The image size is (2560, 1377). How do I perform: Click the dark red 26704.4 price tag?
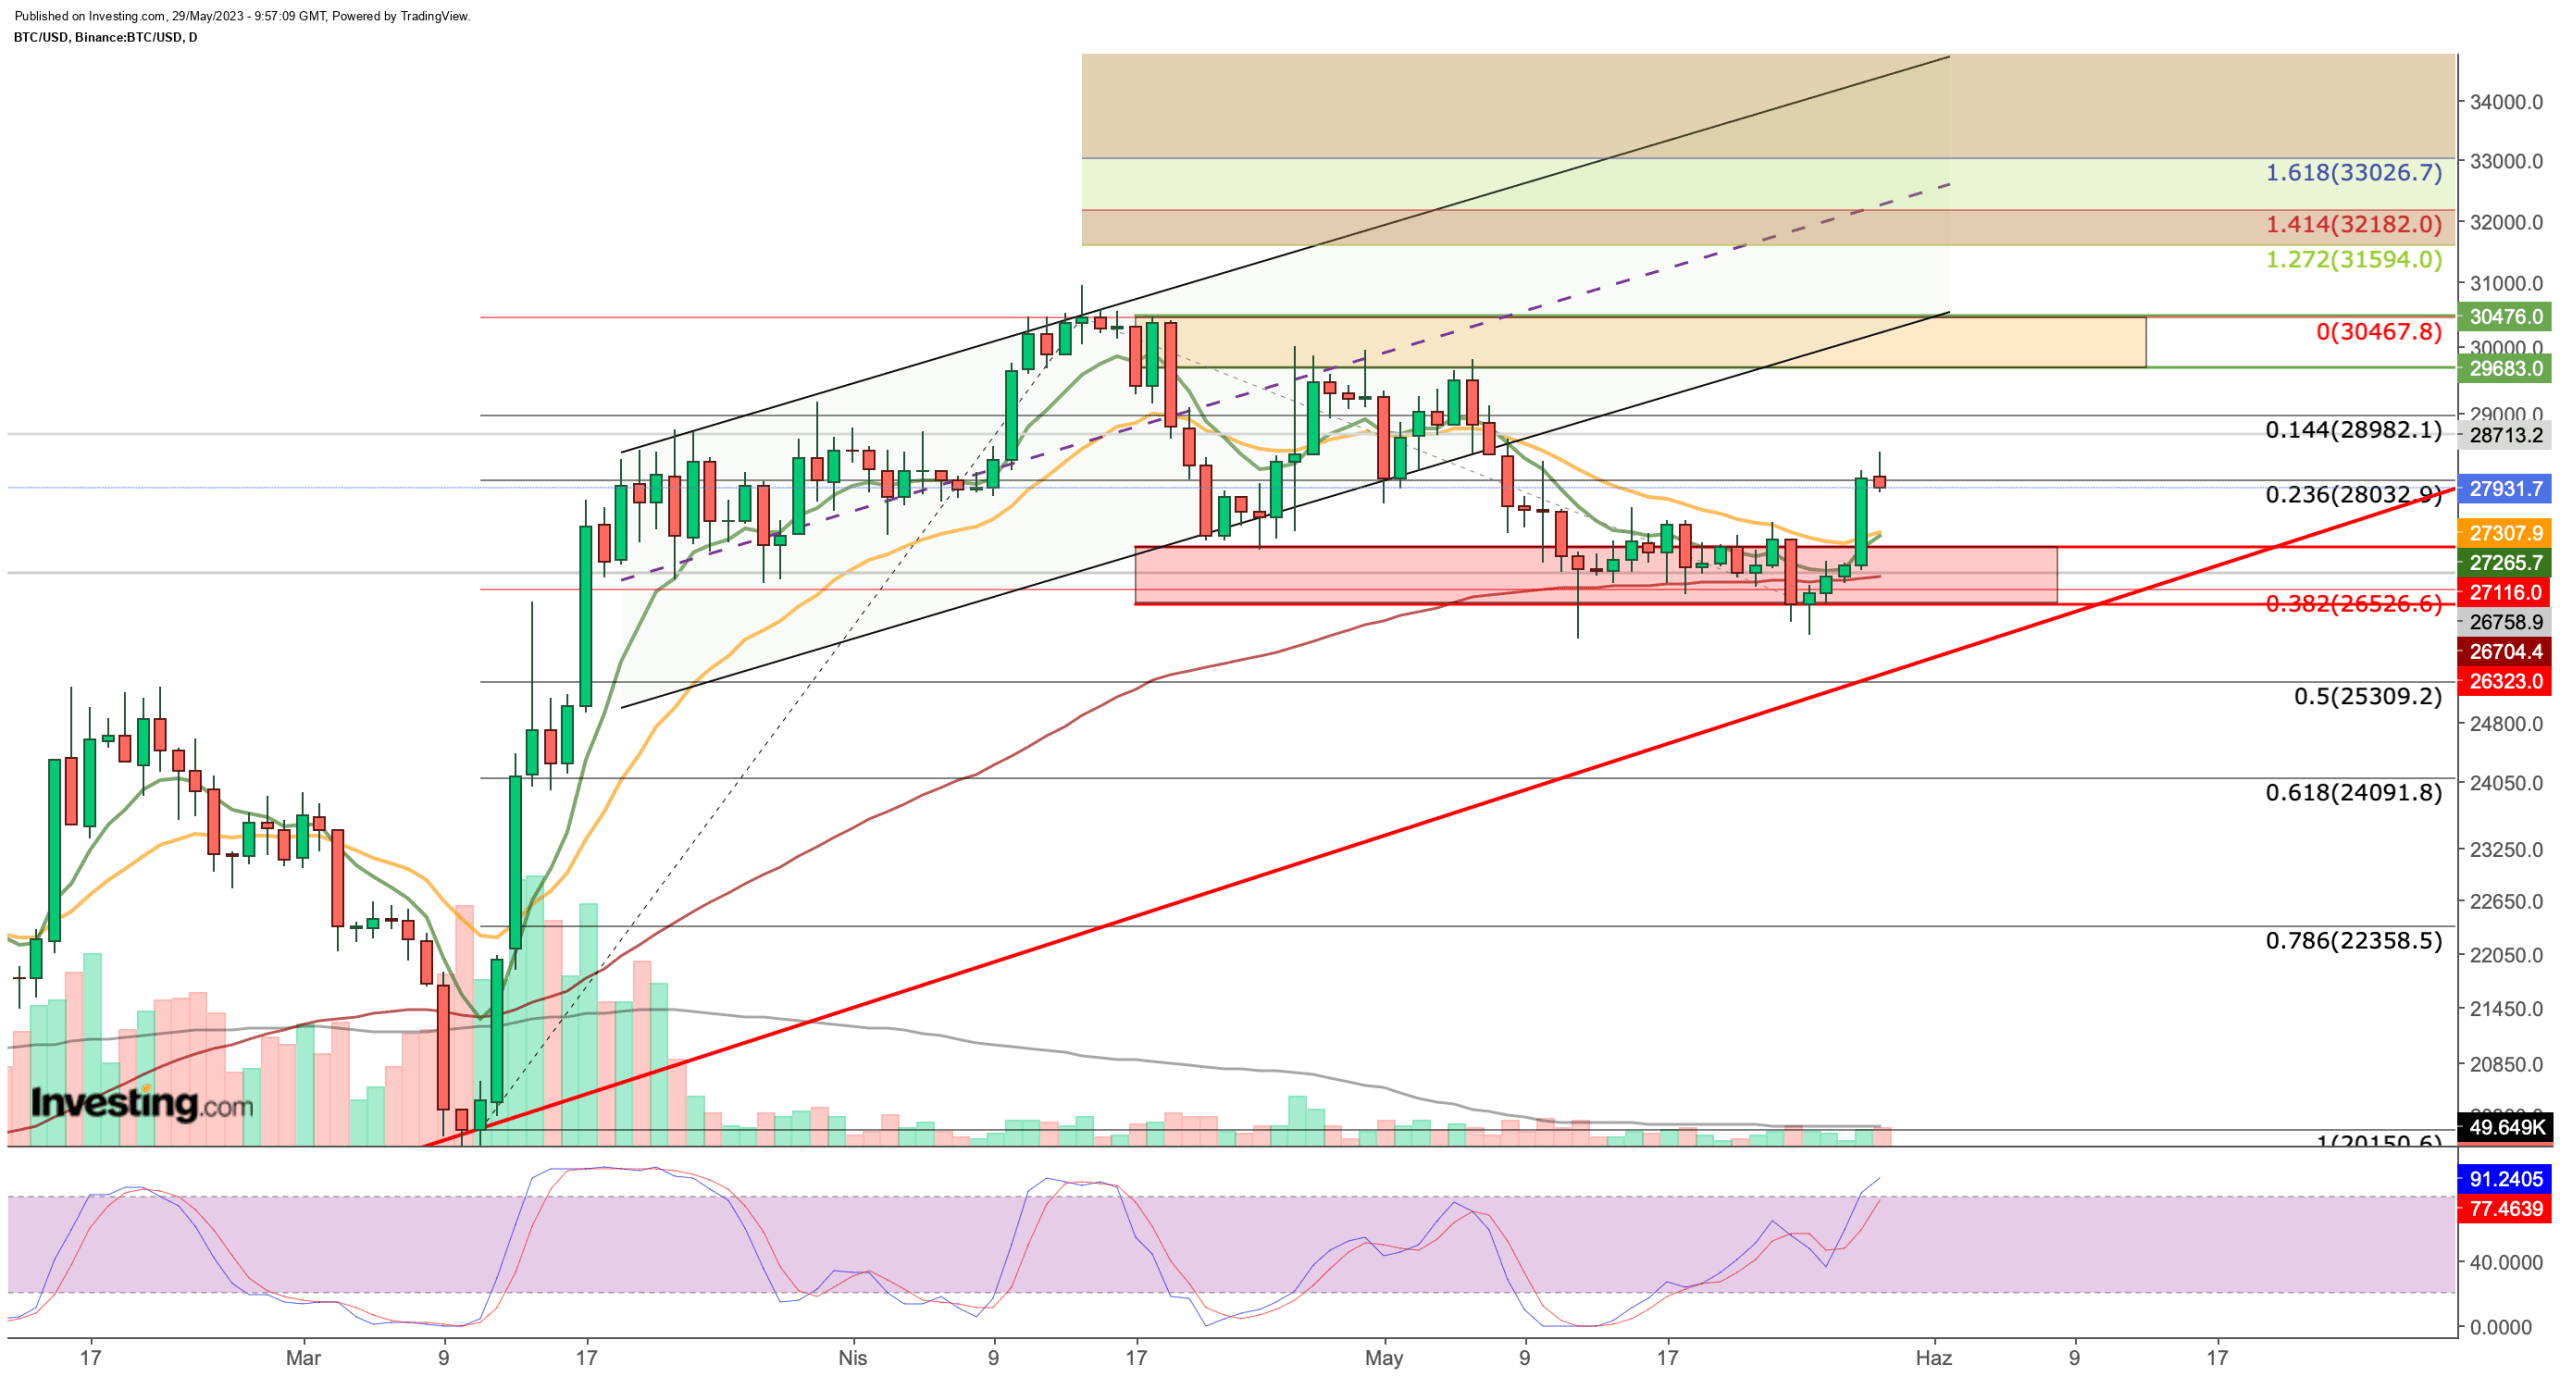coord(2504,651)
